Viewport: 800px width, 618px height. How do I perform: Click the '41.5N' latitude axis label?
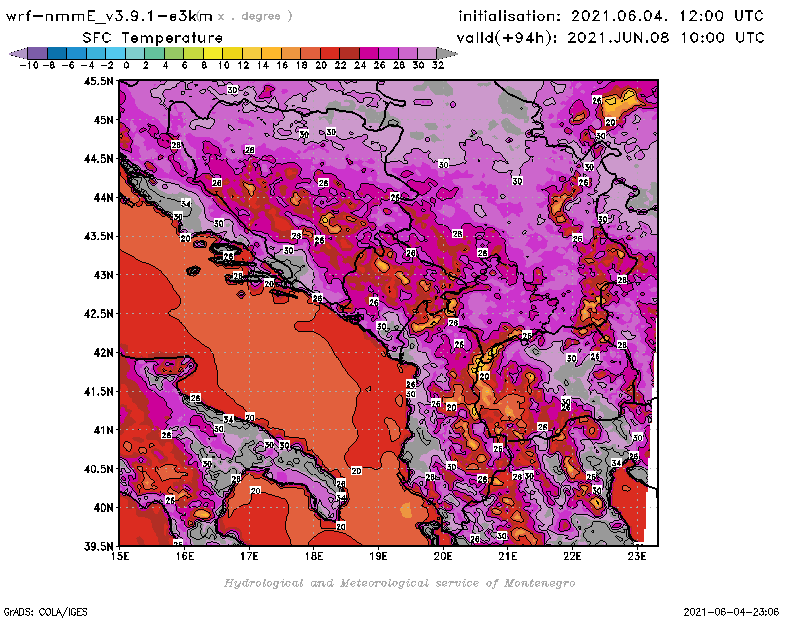(98, 391)
